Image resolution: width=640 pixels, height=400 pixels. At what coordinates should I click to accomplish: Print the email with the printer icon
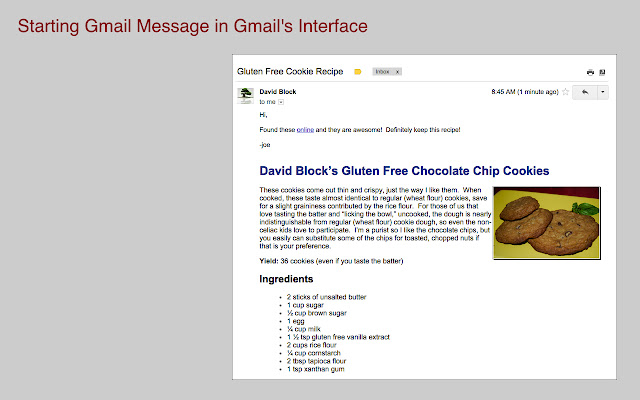point(590,72)
